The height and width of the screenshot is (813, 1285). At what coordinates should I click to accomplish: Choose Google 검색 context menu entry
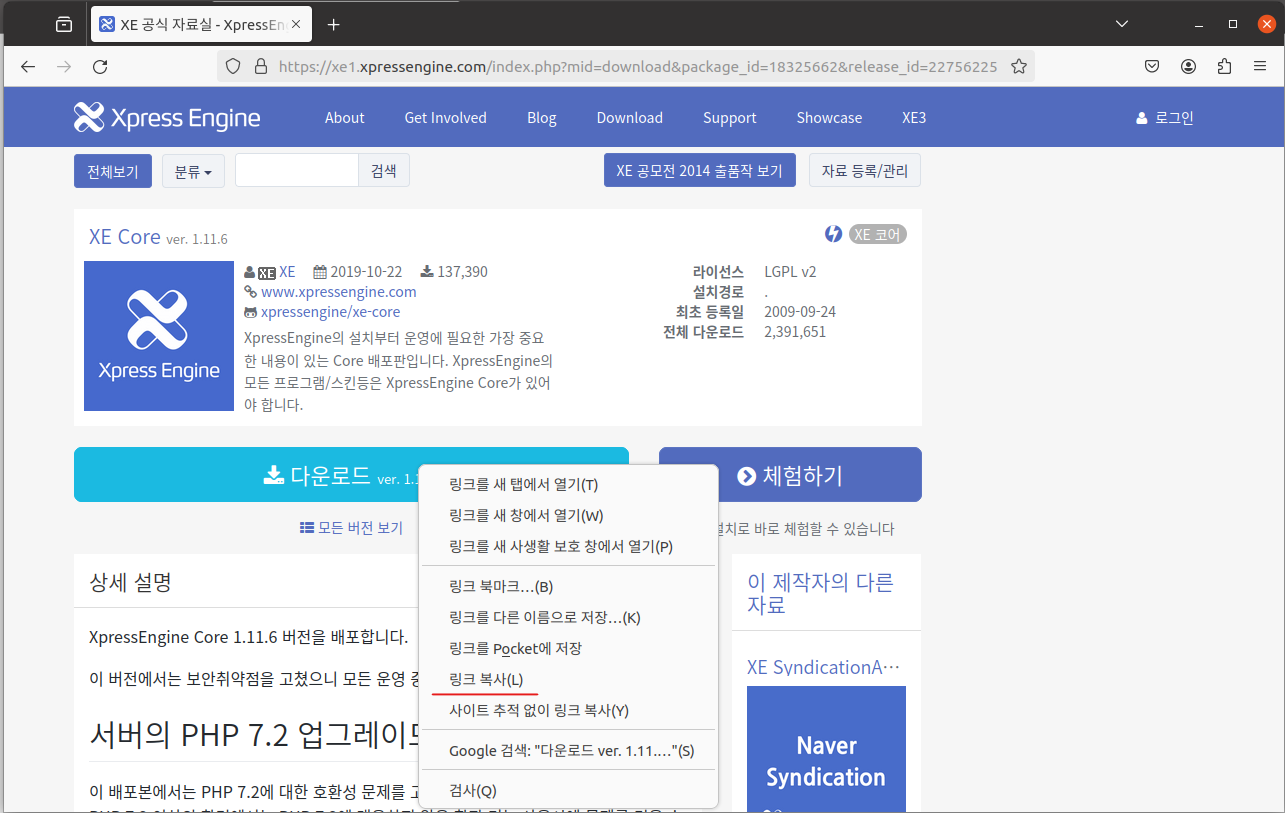[x=568, y=751]
